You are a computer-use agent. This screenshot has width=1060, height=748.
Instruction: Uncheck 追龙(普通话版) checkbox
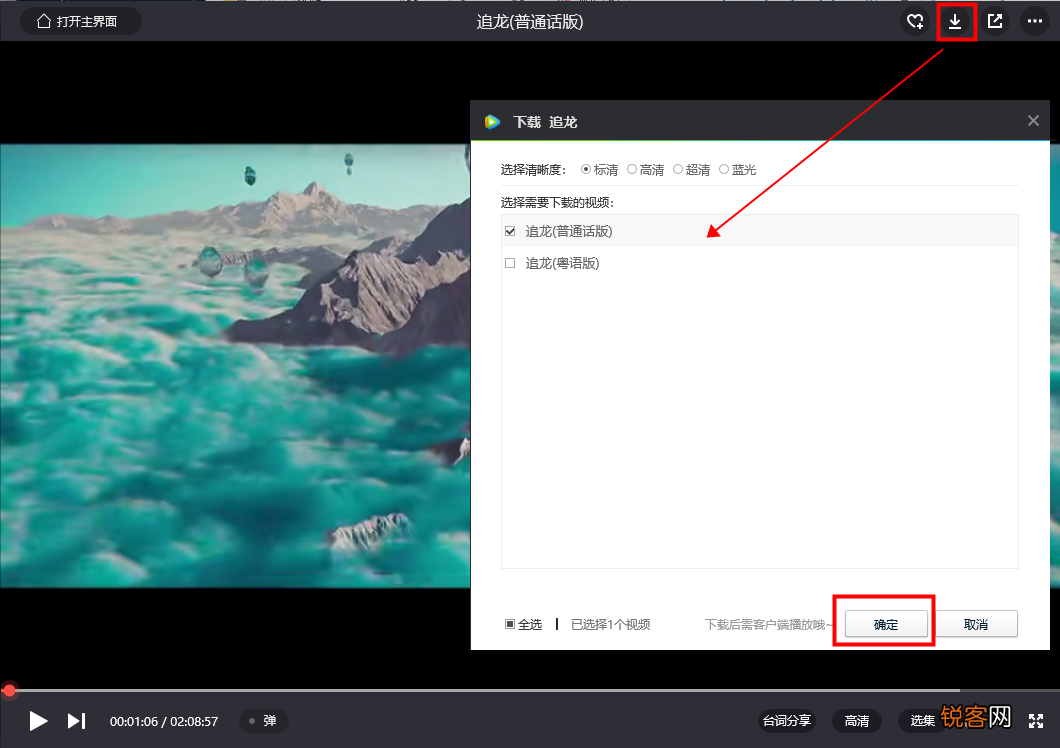(510, 231)
